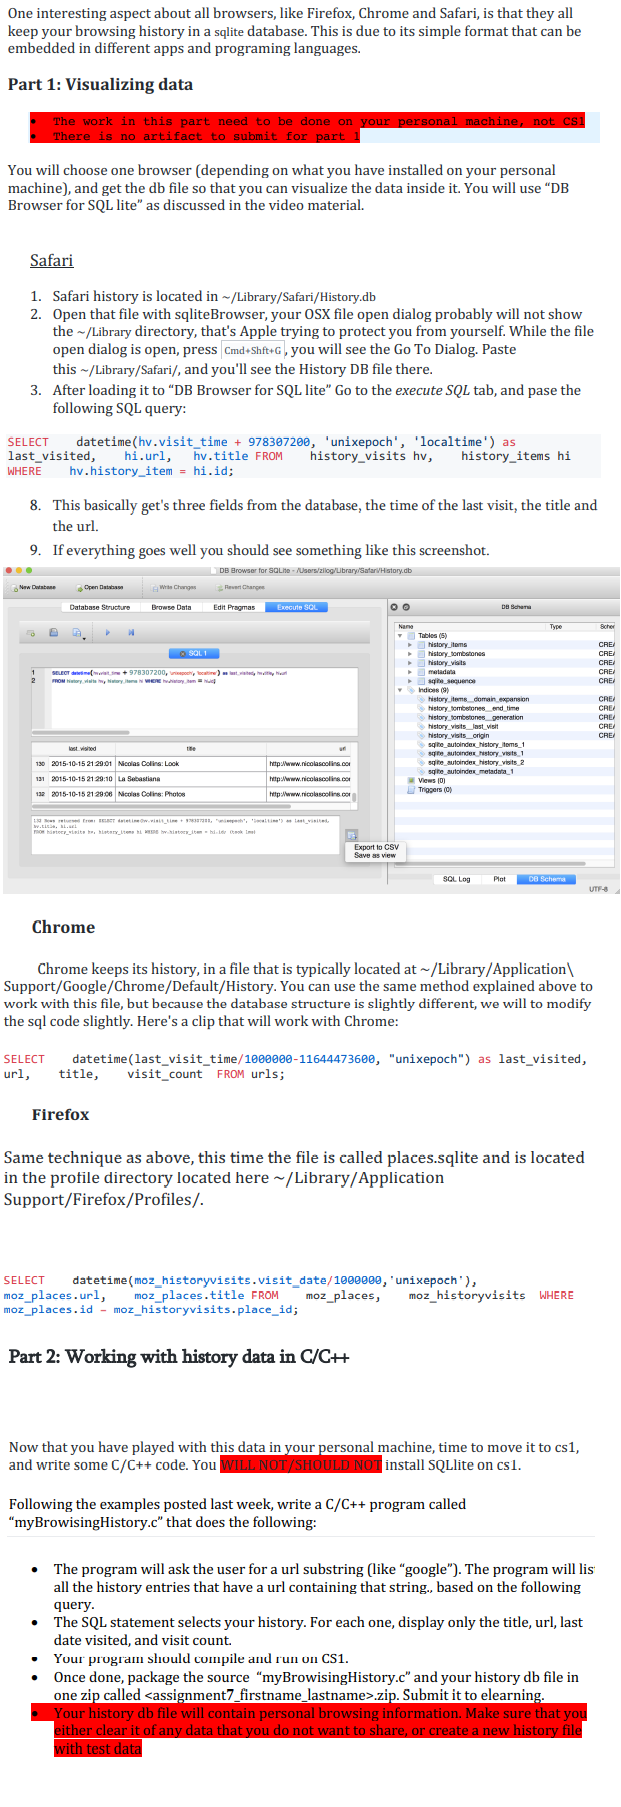Select sqlite_autoindex_history_visits_2 entry
The height and width of the screenshot is (1807, 621).
(475, 762)
